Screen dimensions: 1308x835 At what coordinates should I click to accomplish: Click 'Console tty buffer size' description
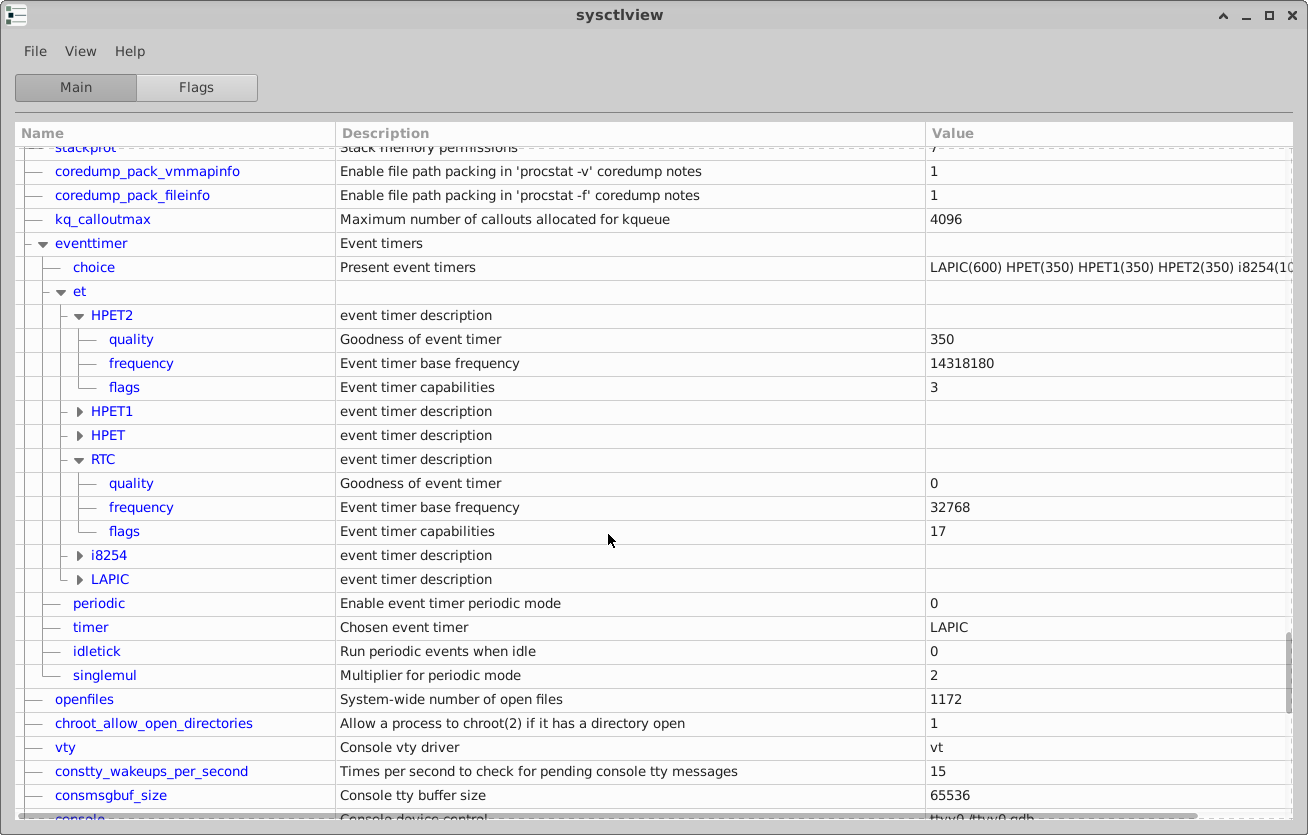413,796
